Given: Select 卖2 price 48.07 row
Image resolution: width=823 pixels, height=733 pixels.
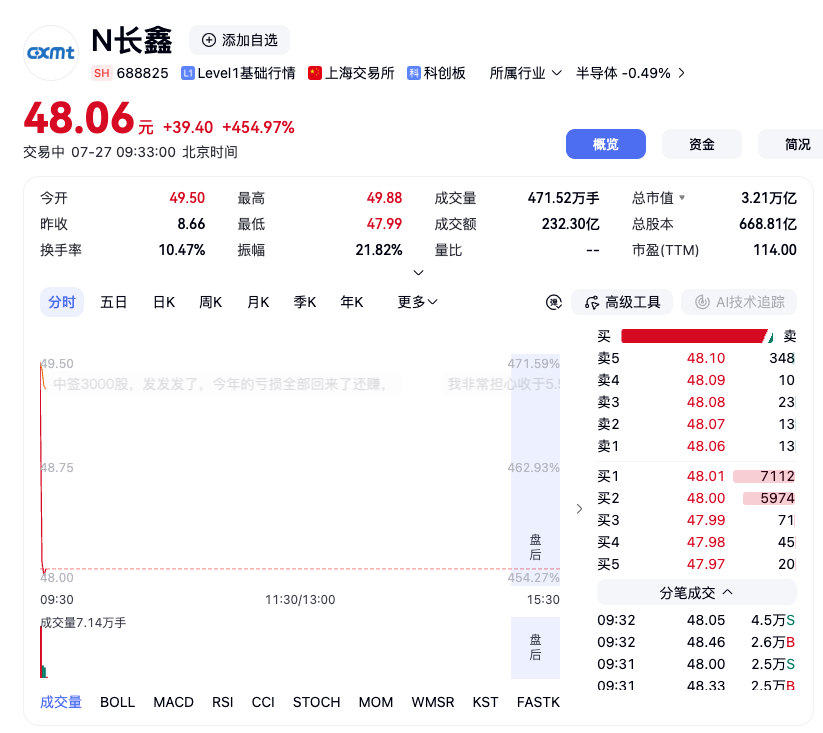Looking at the screenshot, I should click(697, 424).
